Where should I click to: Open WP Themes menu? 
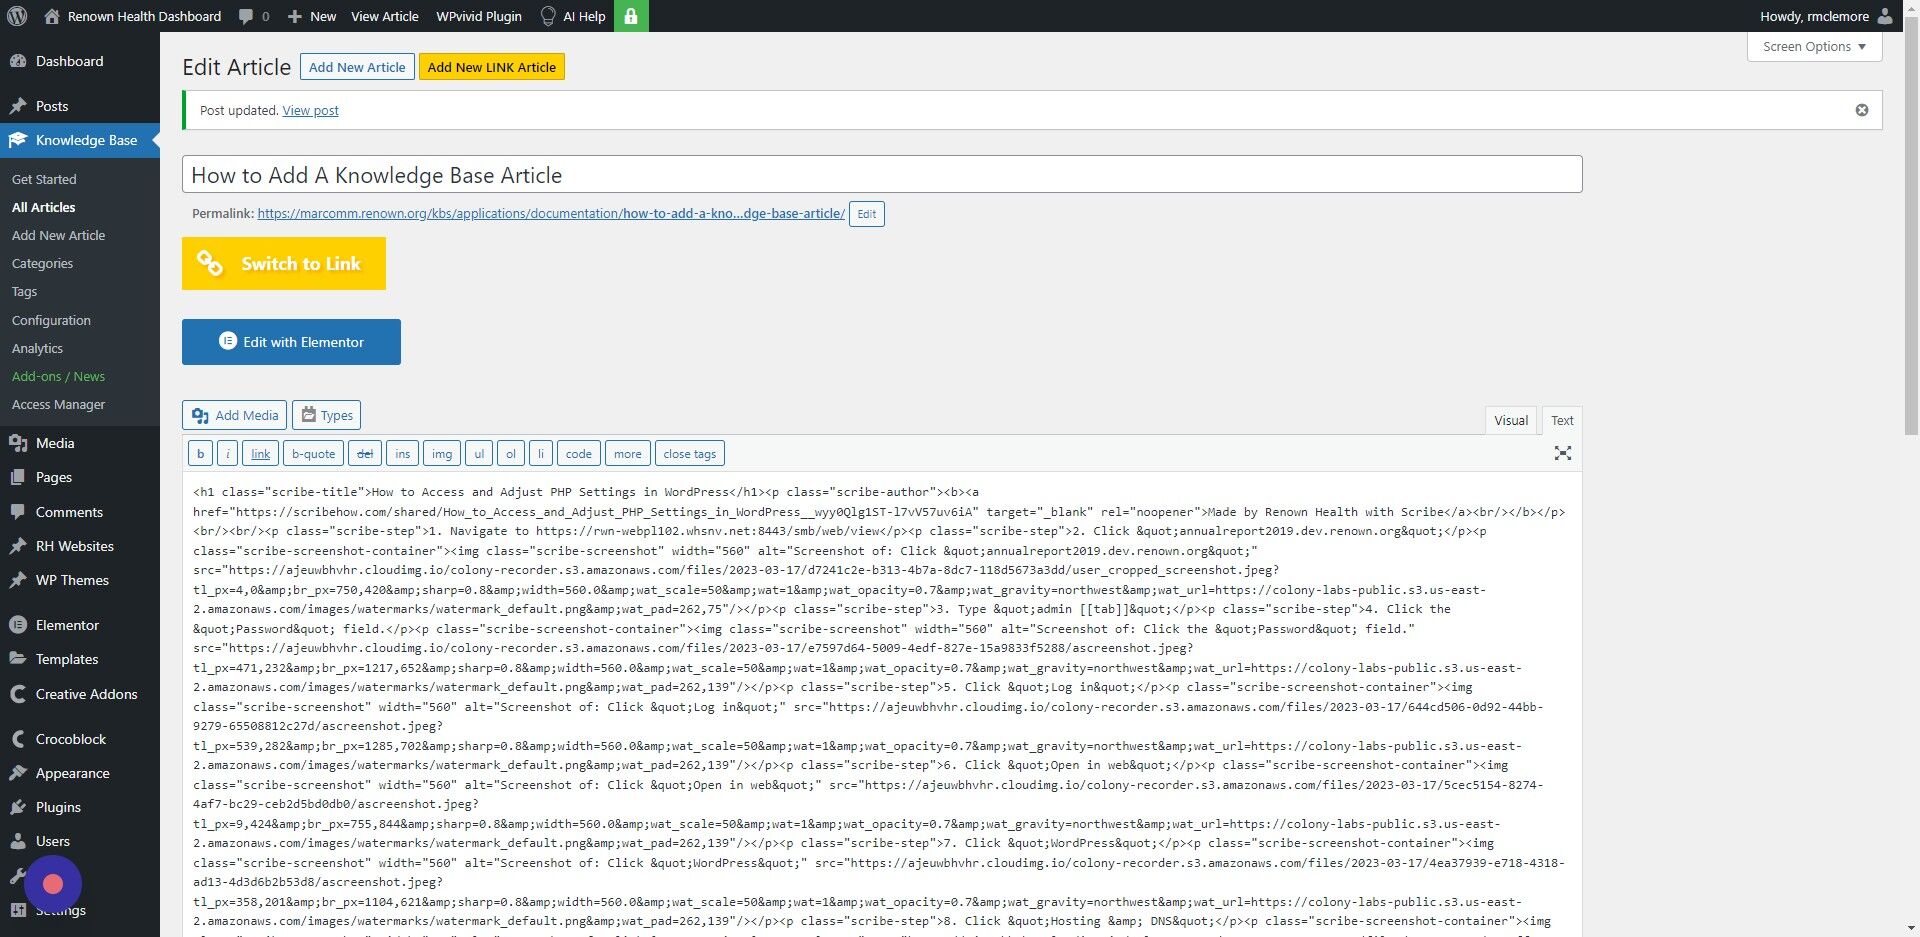pyautogui.click(x=80, y=580)
